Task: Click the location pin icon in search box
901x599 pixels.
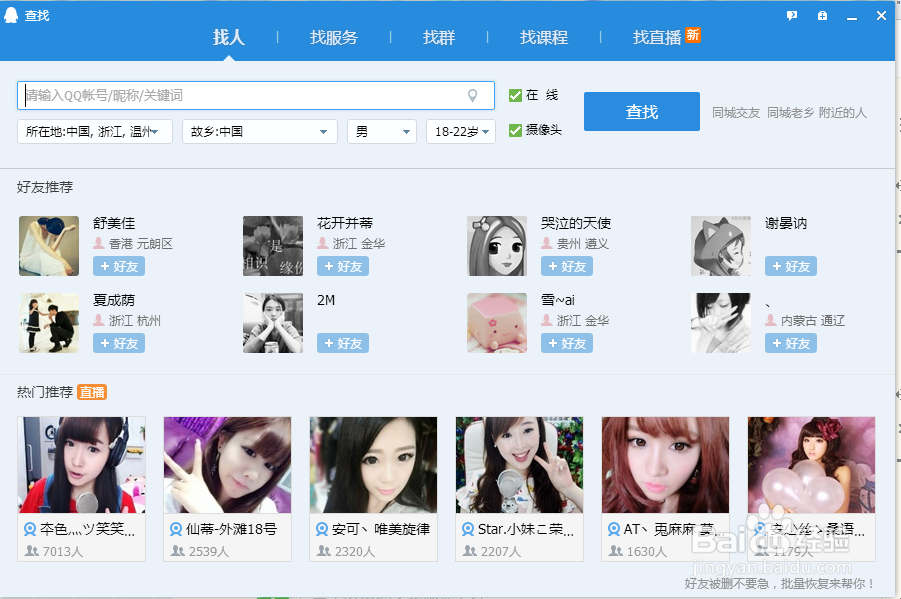Action: click(x=472, y=95)
